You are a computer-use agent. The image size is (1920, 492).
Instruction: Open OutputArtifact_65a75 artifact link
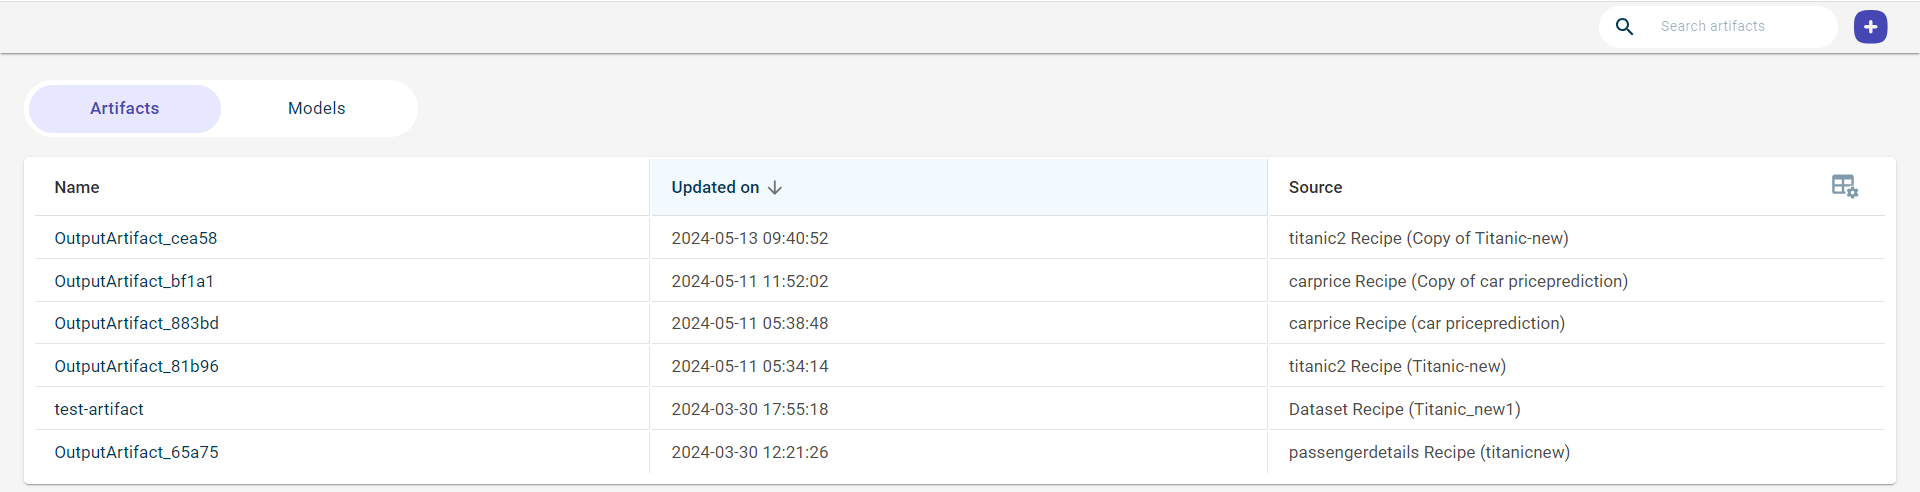[x=137, y=453]
